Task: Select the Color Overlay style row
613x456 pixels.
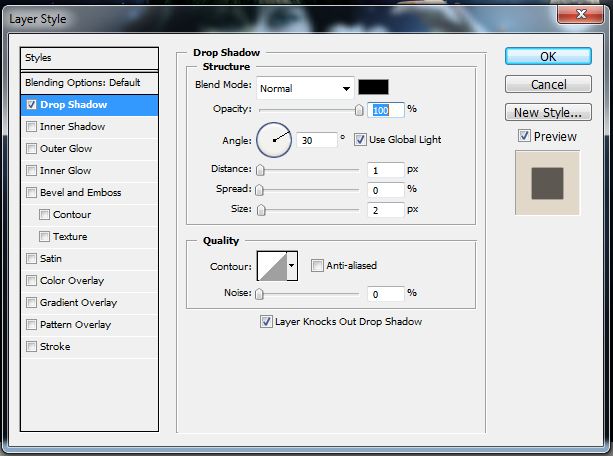Action: 90,280
